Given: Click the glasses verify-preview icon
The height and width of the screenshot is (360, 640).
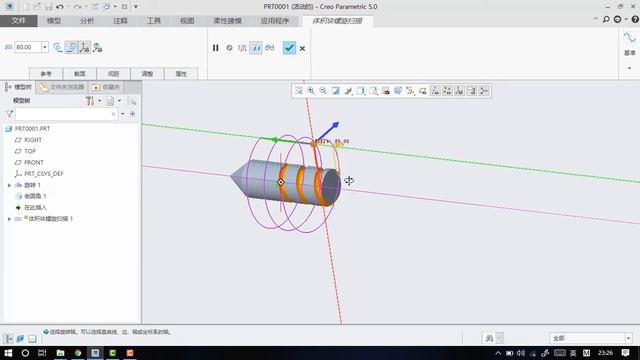Looking at the screenshot, I should click(269, 48).
